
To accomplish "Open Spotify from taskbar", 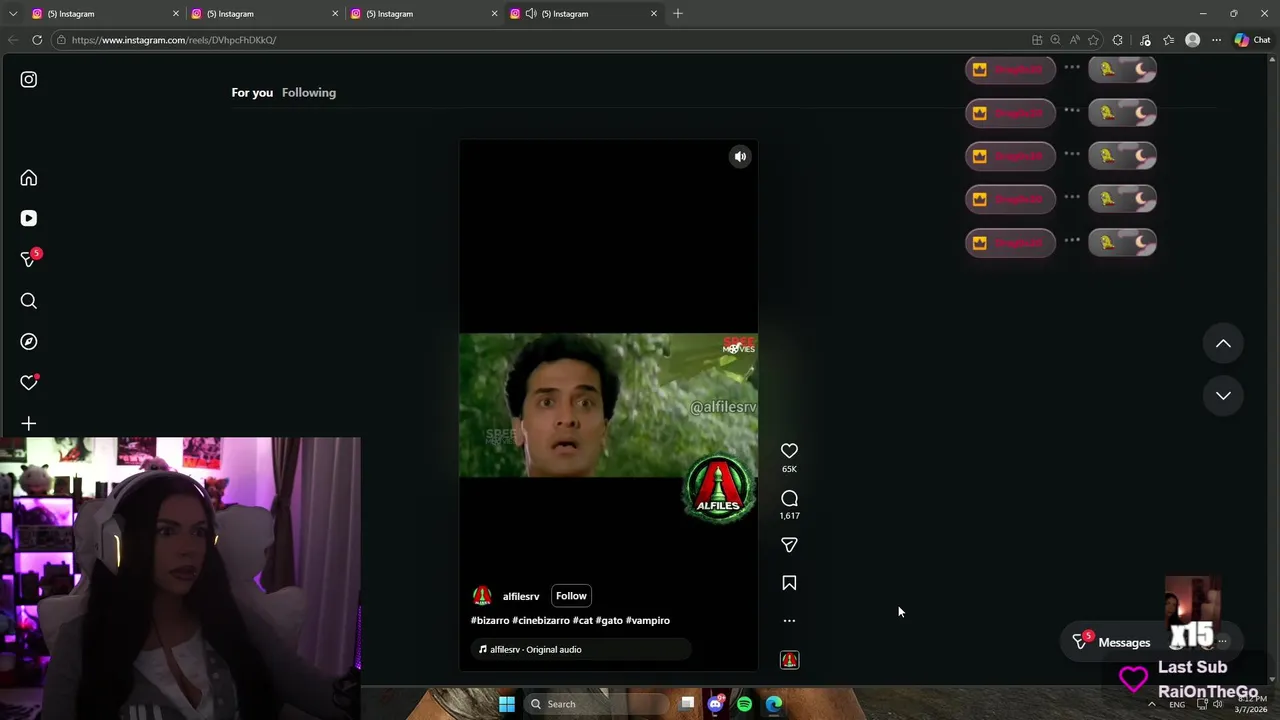I will pyautogui.click(x=744, y=704).
